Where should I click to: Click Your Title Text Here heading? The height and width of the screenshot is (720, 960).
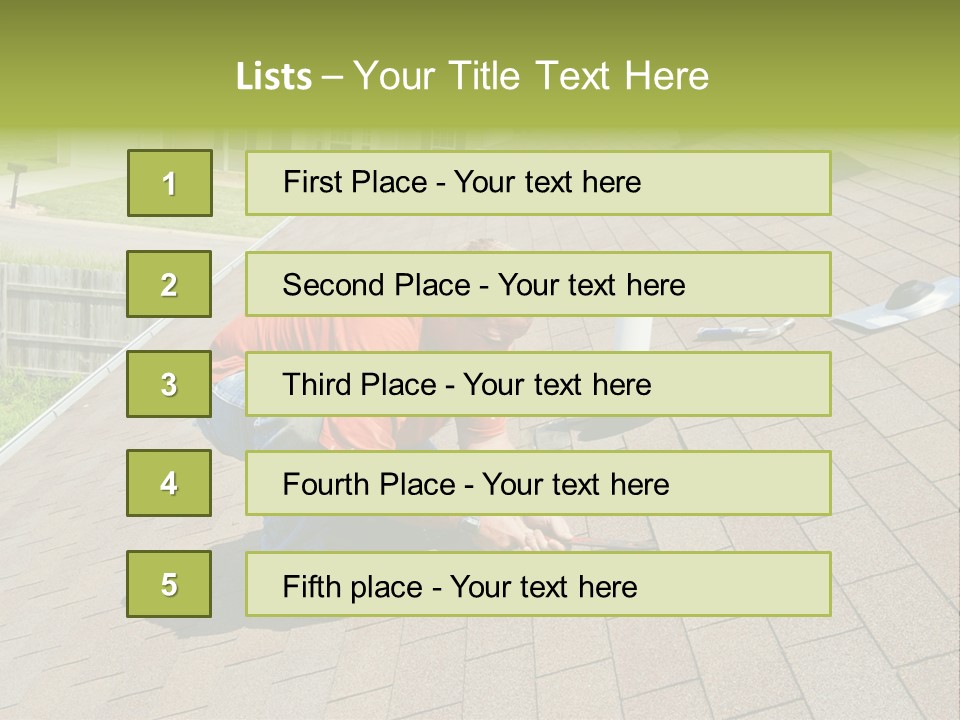(x=531, y=76)
